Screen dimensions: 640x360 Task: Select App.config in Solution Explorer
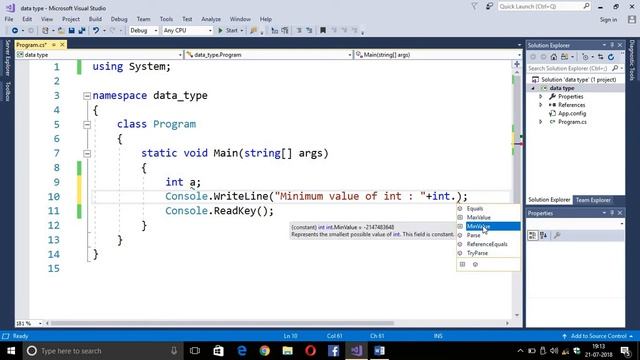(572, 113)
